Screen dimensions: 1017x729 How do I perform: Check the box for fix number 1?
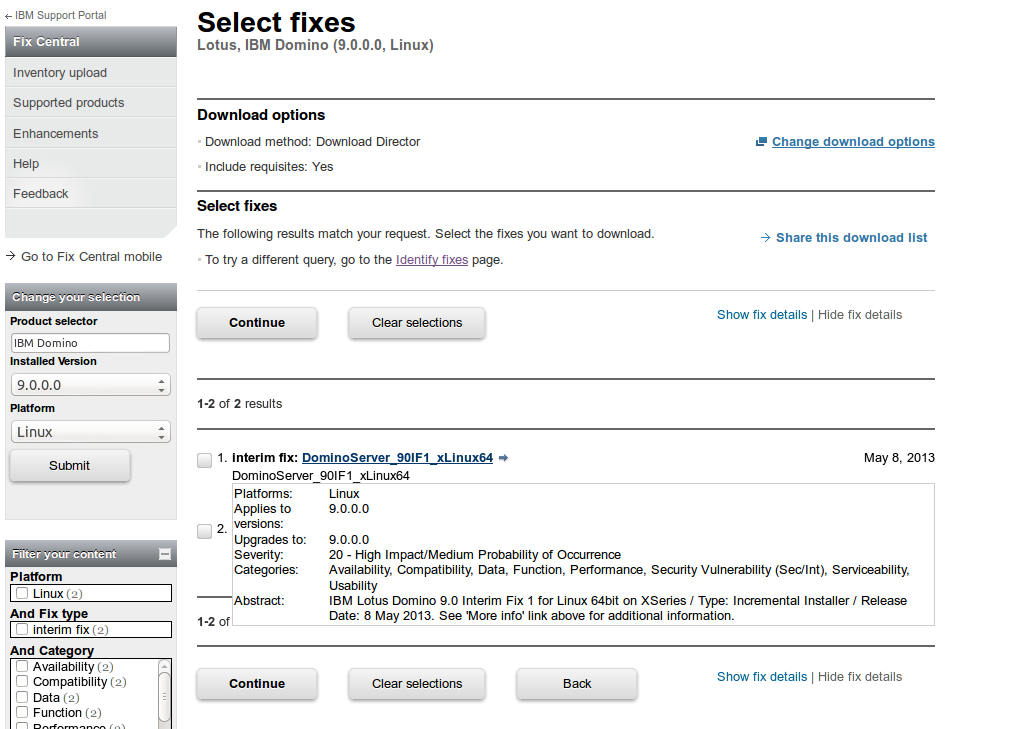[204, 460]
